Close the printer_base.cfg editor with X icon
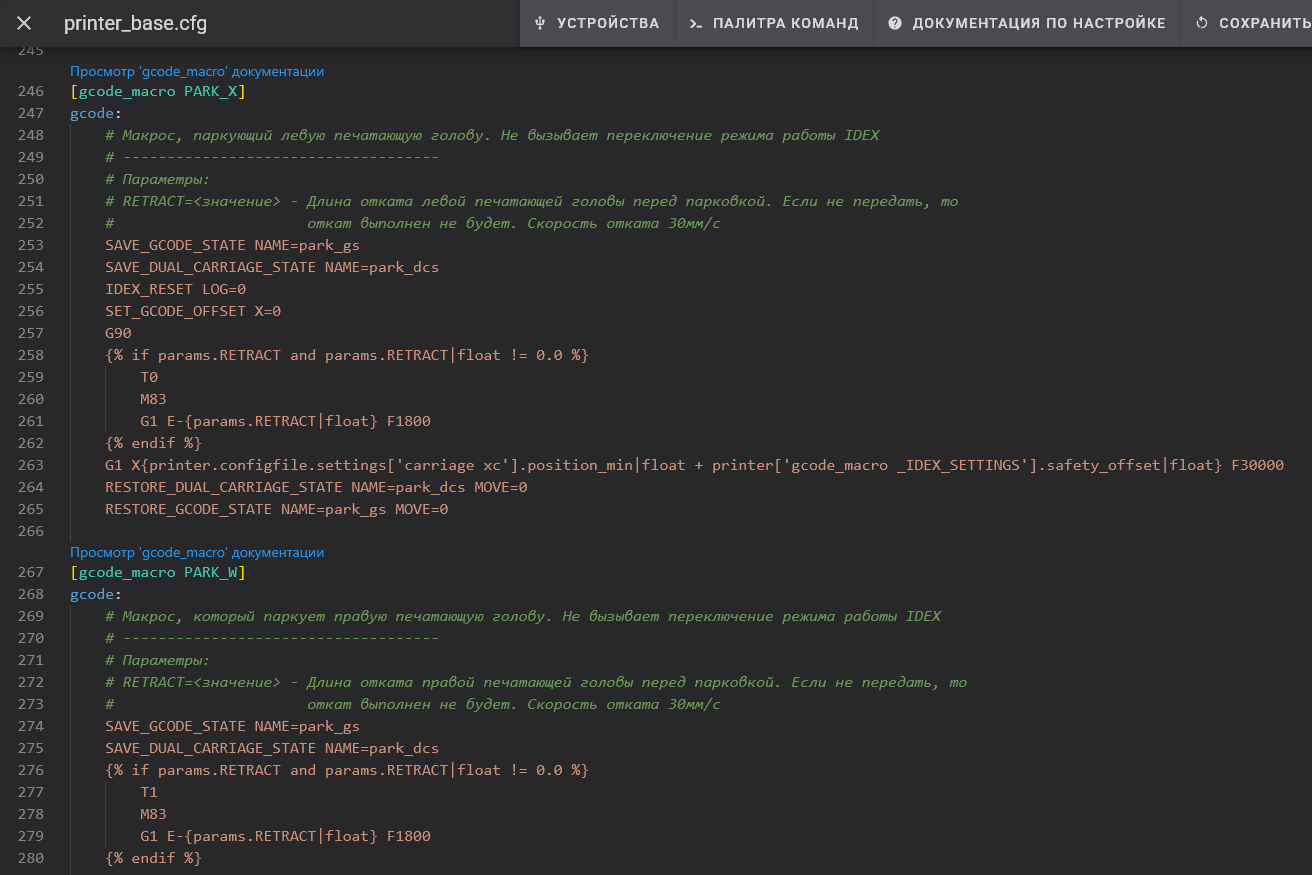 tap(24, 23)
